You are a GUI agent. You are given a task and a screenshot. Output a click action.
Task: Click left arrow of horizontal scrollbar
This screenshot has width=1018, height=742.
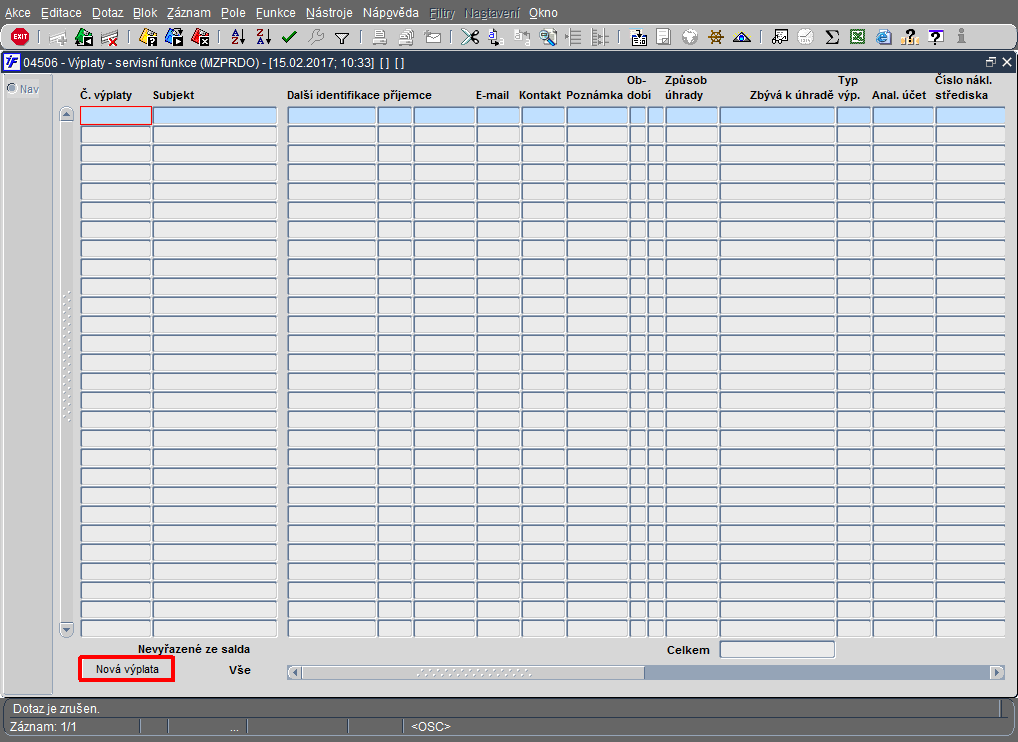(294, 673)
